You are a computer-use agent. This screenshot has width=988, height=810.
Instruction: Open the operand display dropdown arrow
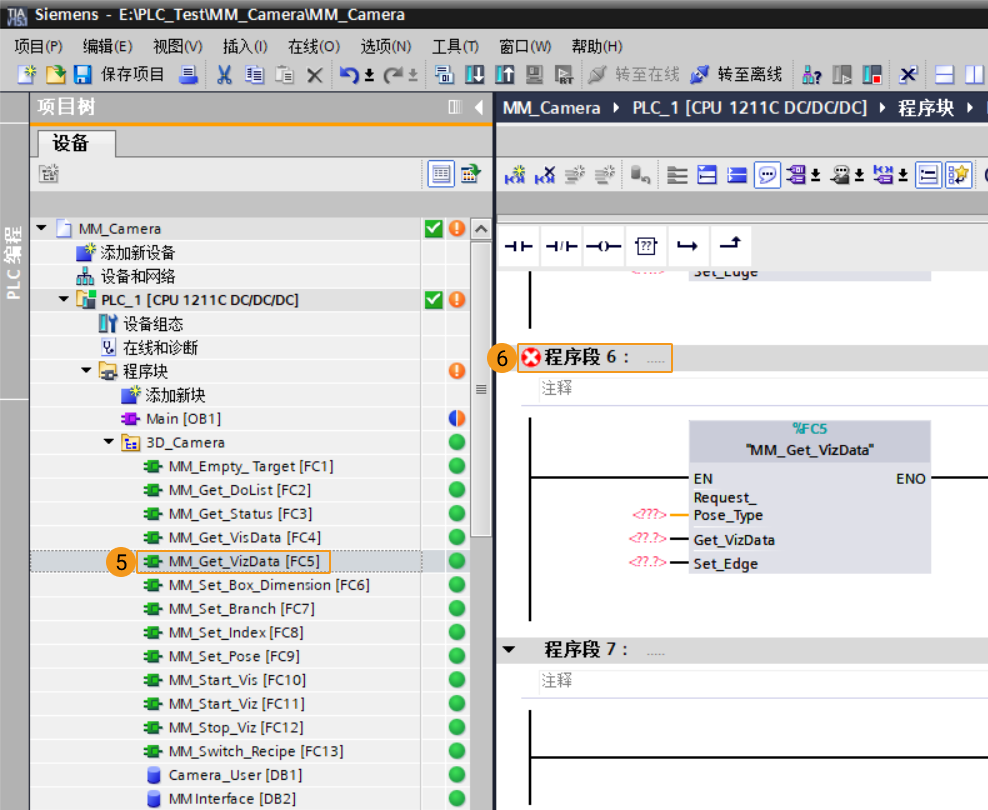pyautogui.click(x=815, y=176)
